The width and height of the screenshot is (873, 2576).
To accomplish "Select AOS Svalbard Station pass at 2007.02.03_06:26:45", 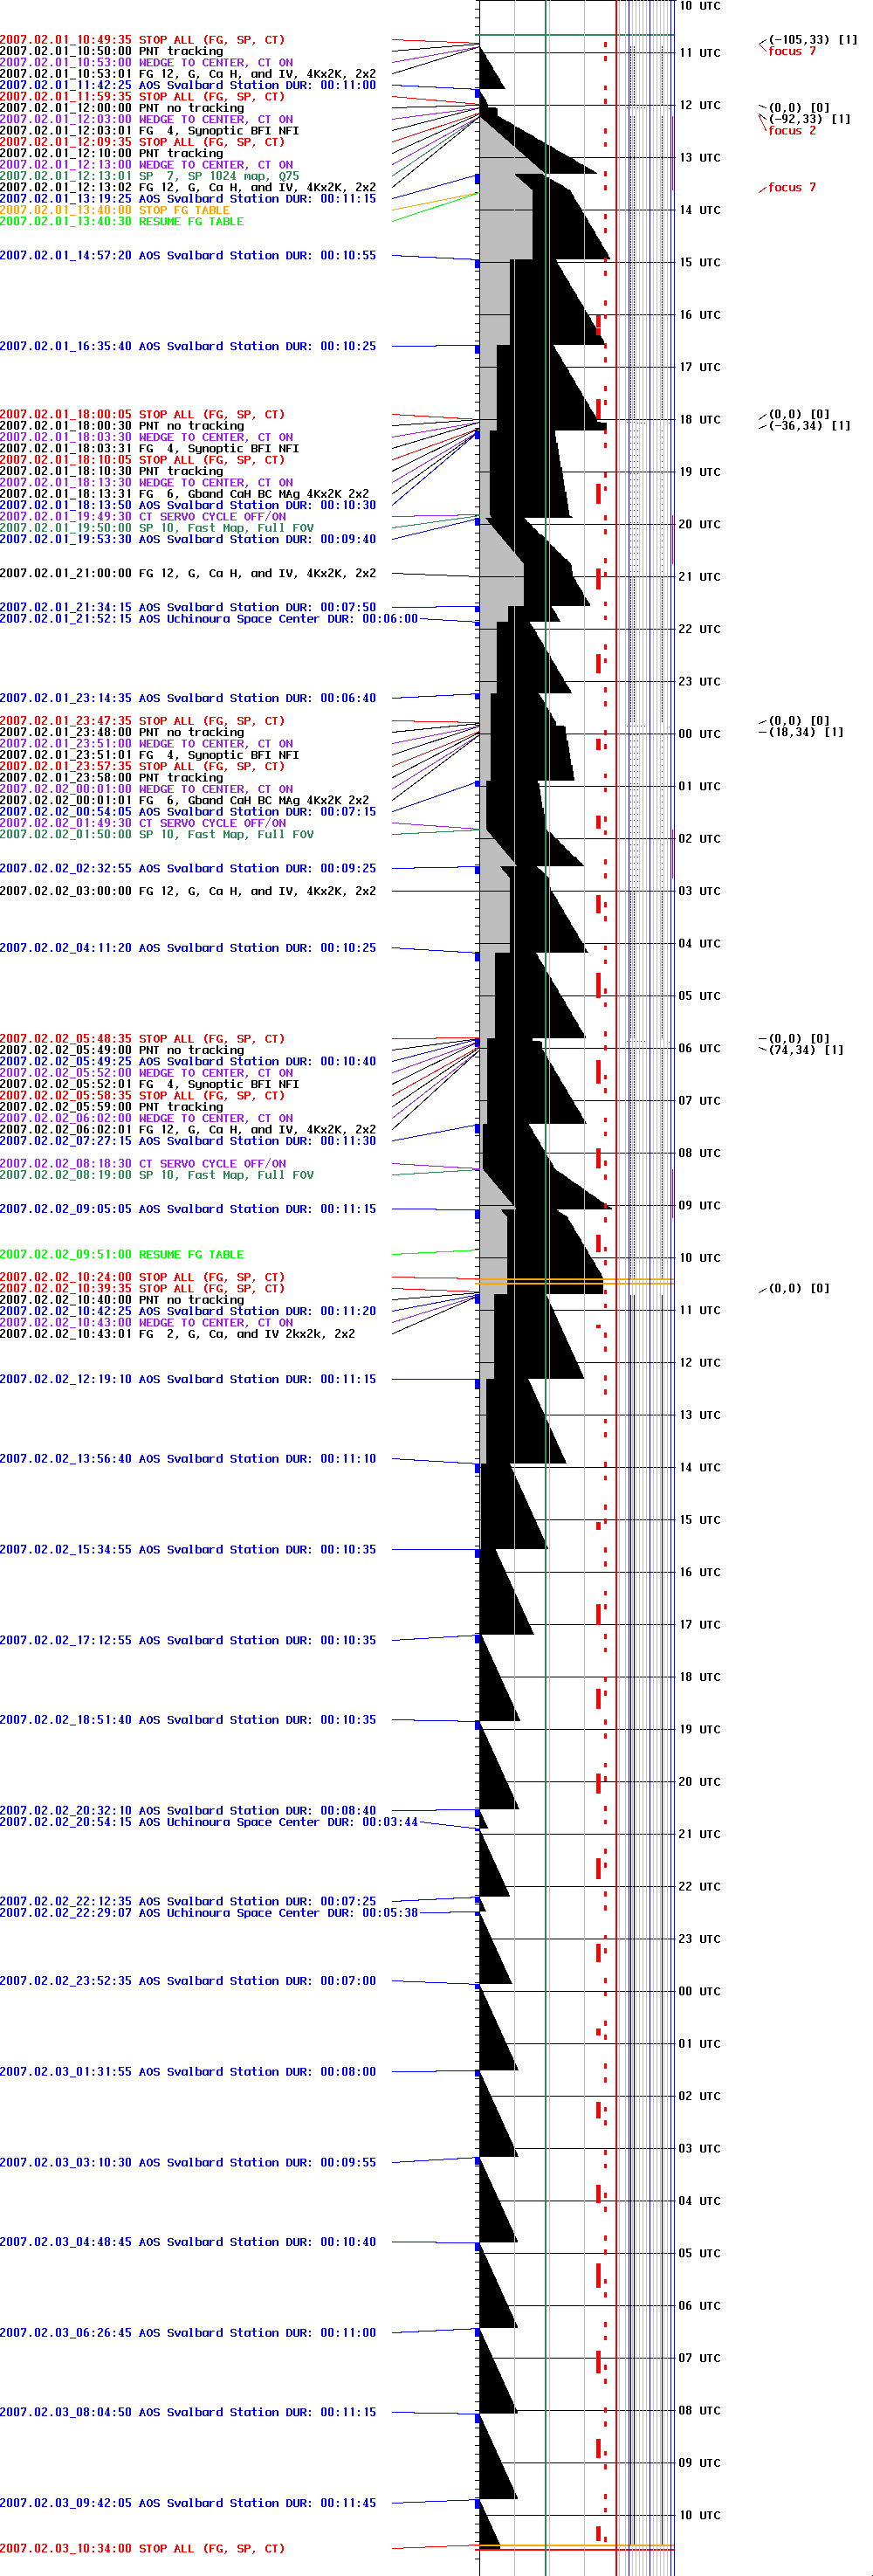I will [188, 2332].
